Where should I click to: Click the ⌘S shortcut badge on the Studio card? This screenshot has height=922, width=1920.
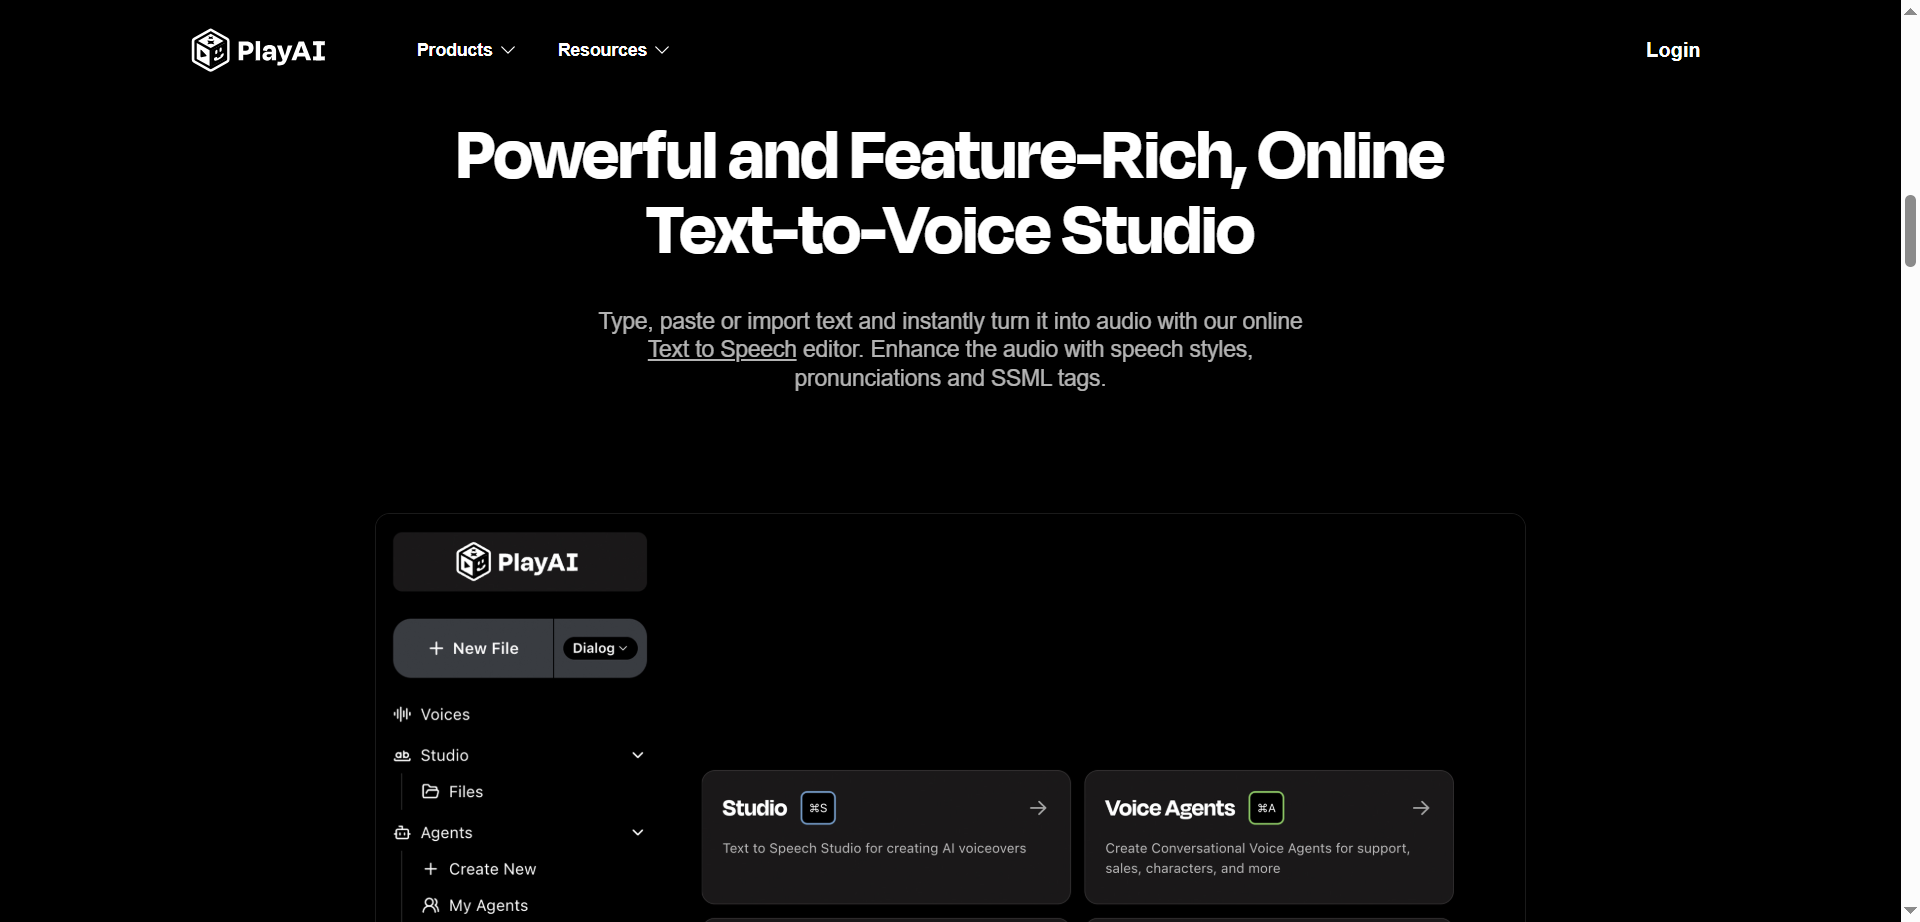click(x=816, y=807)
